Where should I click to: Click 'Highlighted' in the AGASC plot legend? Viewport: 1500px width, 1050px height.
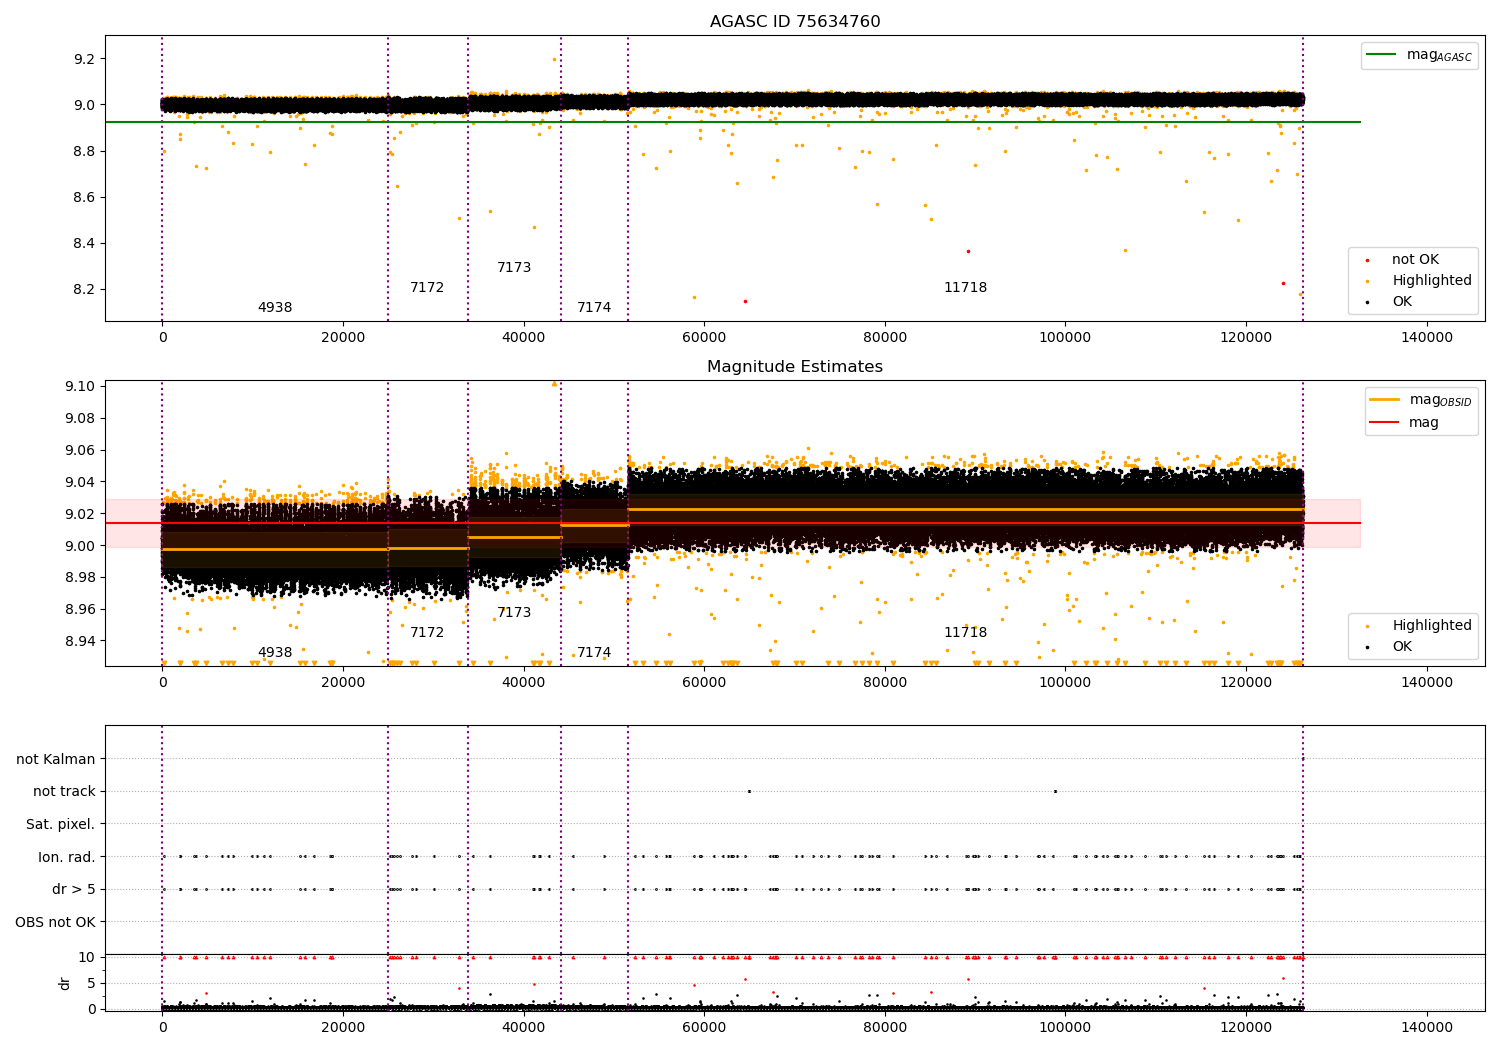[x=1431, y=281]
